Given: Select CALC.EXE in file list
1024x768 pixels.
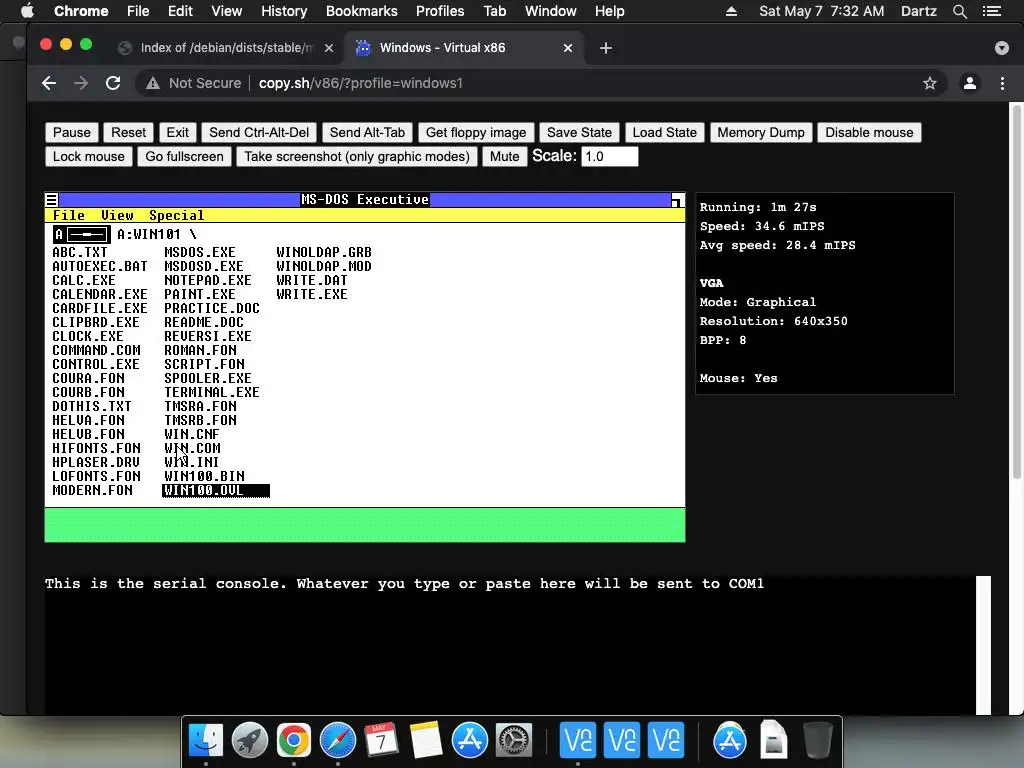Looking at the screenshot, I should (x=84, y=281).
